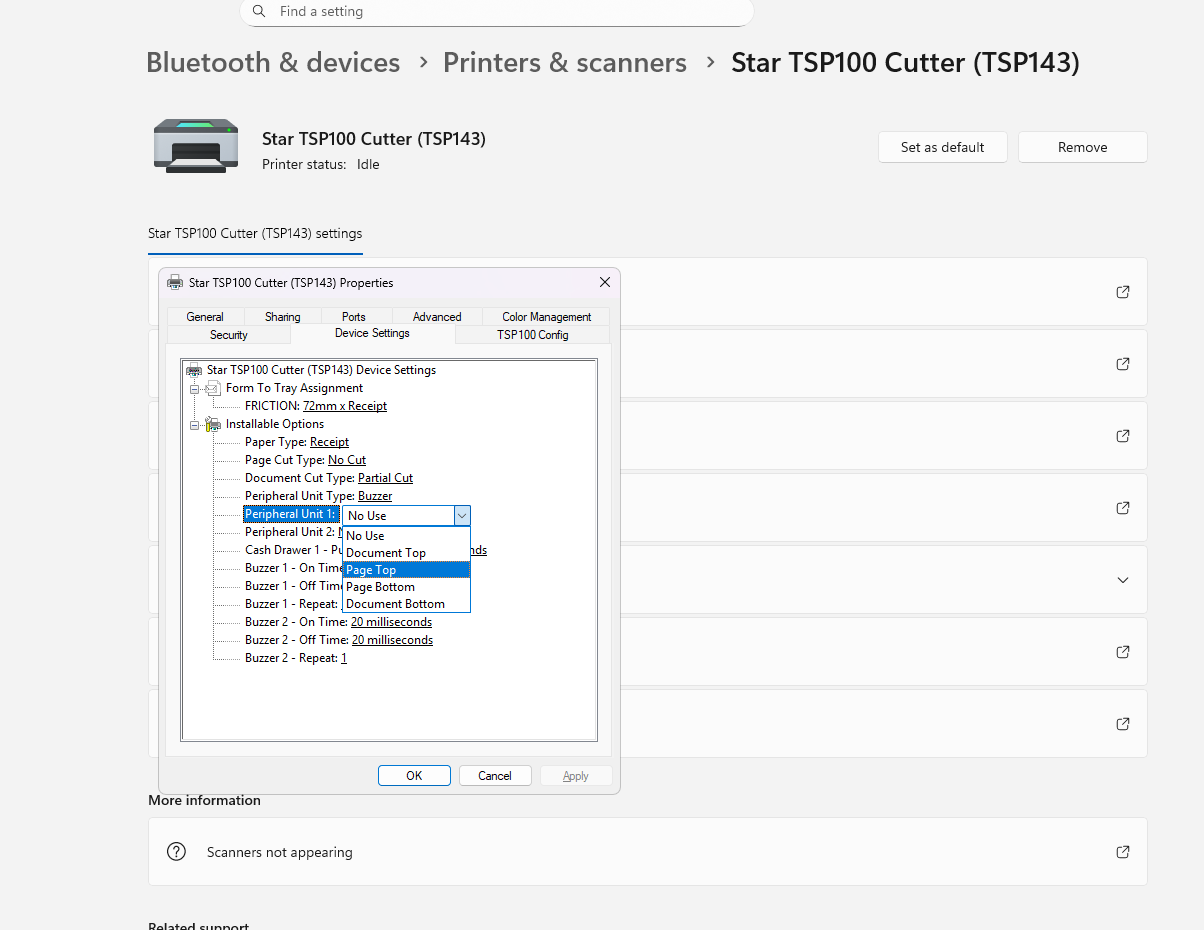Viewport: 1204px width, 930px height.
Task: Open the Ports tab
Action: 354,317
